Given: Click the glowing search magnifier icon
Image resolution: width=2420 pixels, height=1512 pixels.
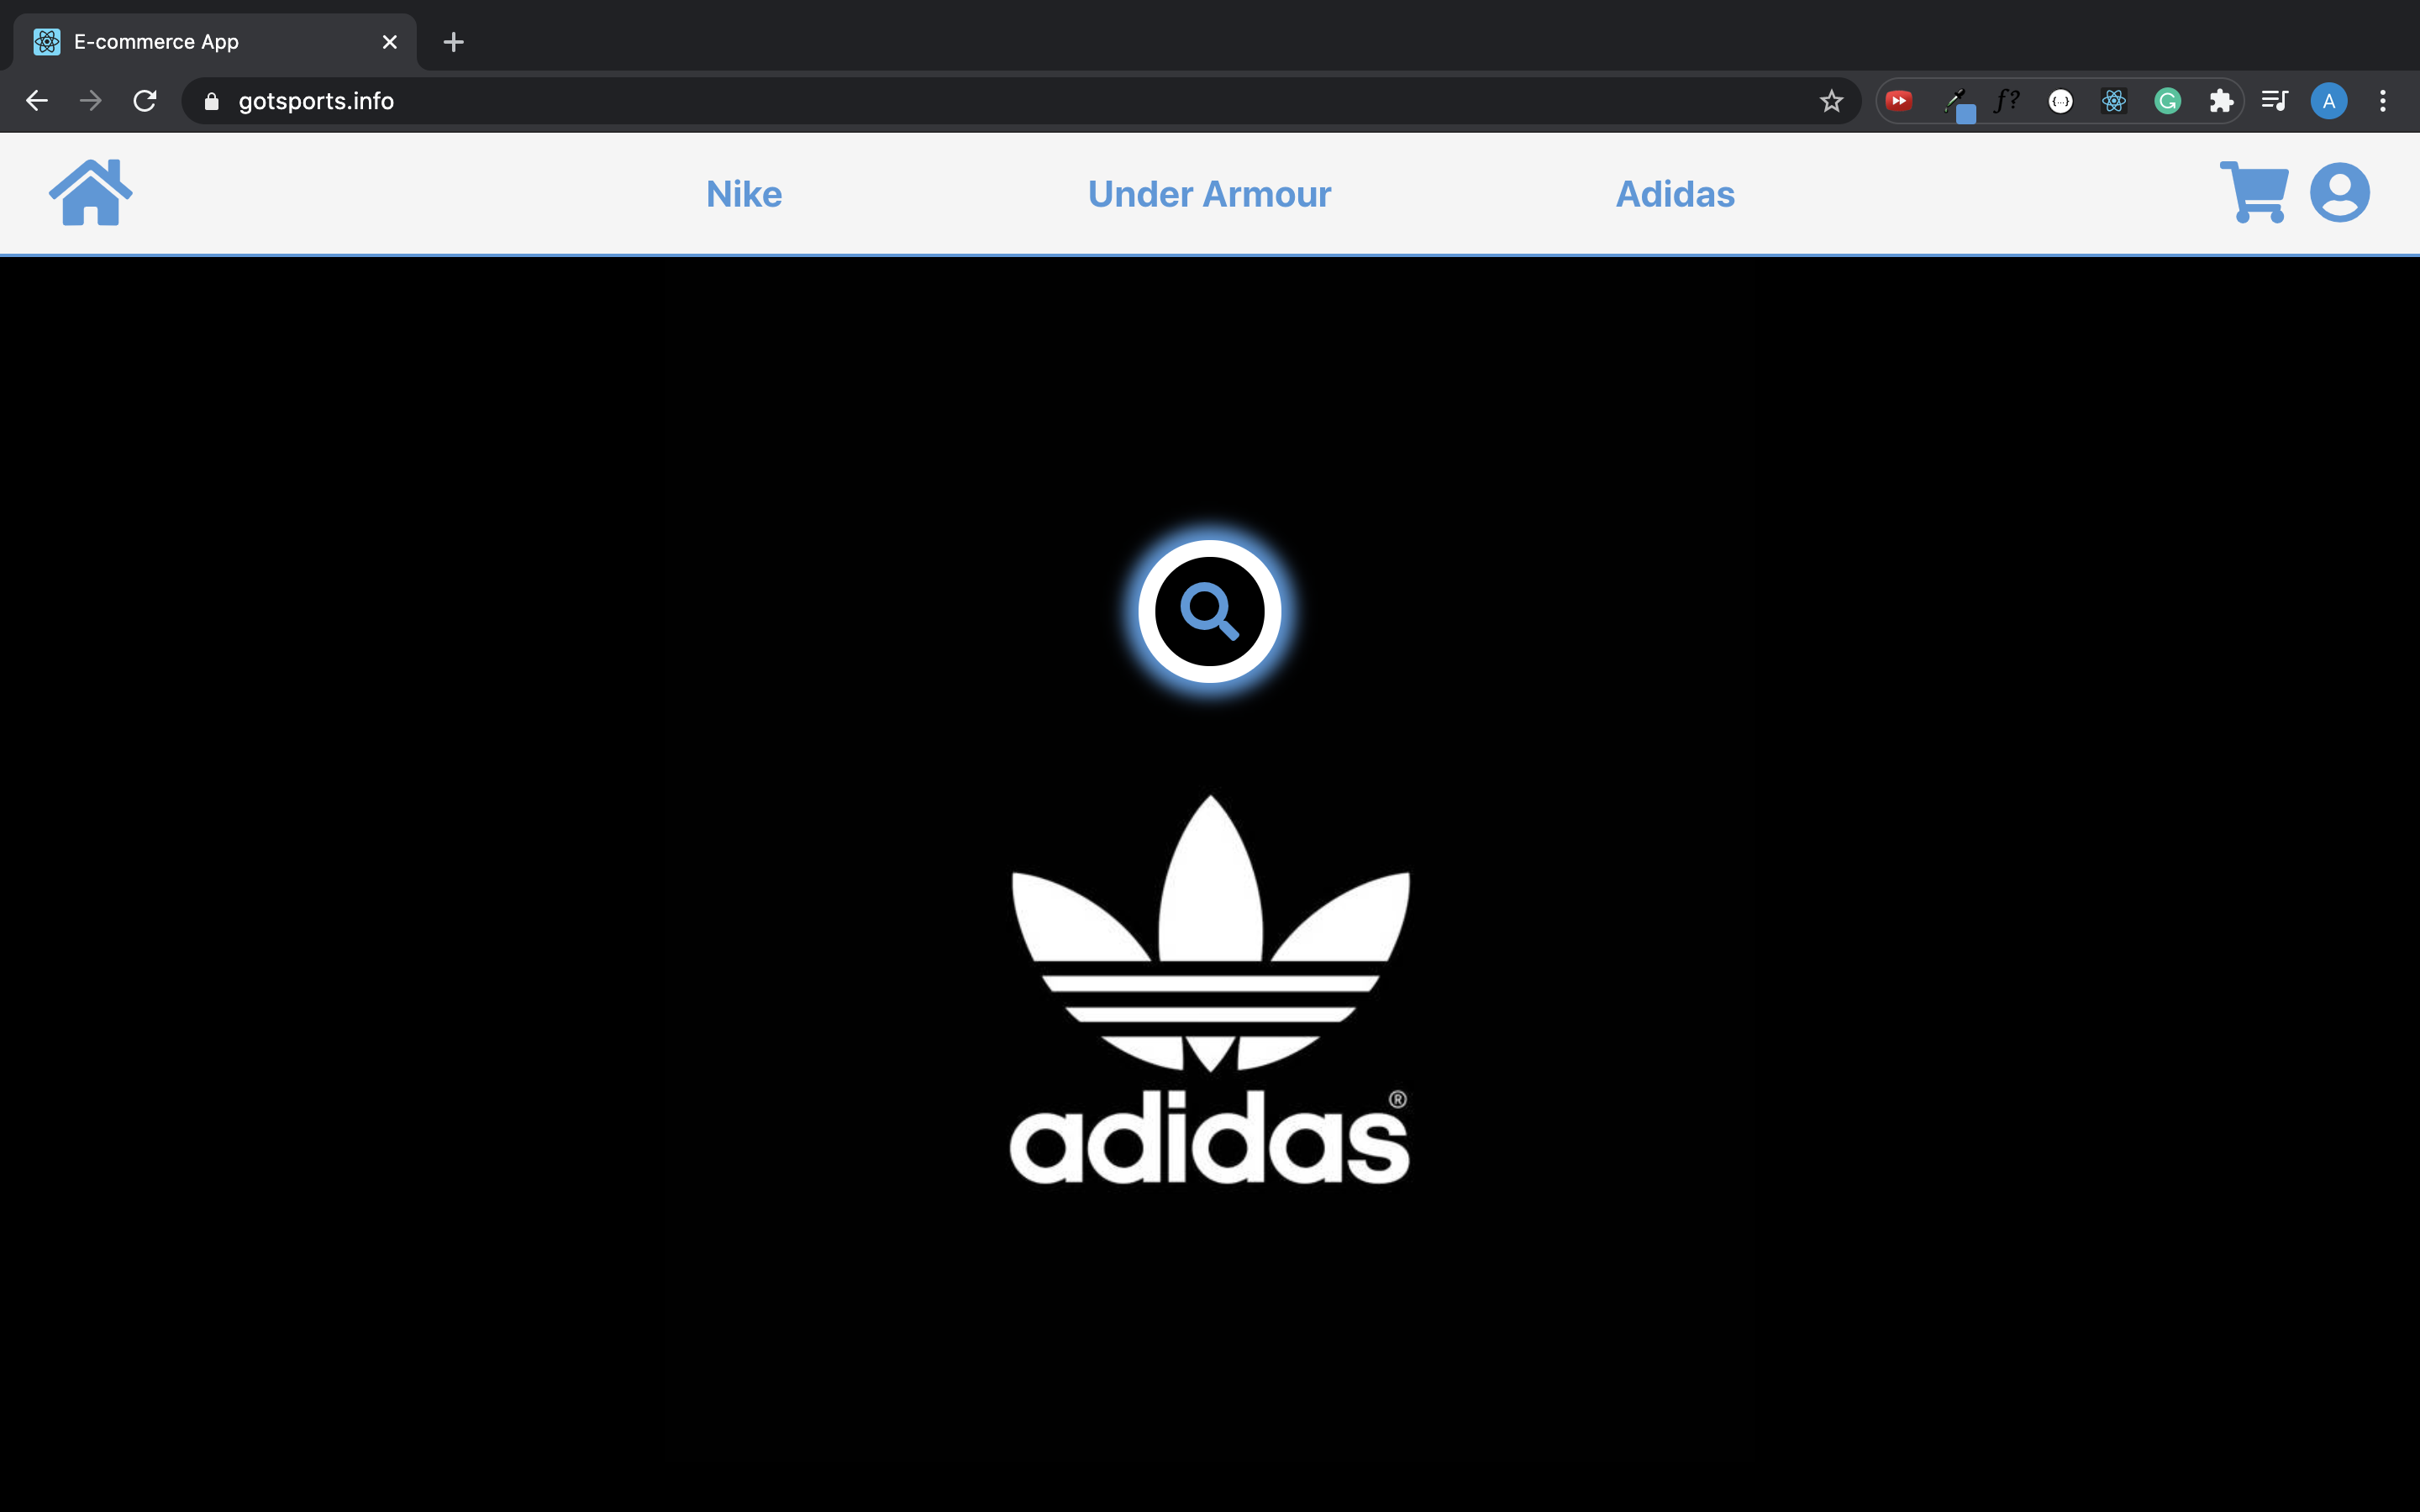Looking at the screenshot, I should pos(1210,611).
